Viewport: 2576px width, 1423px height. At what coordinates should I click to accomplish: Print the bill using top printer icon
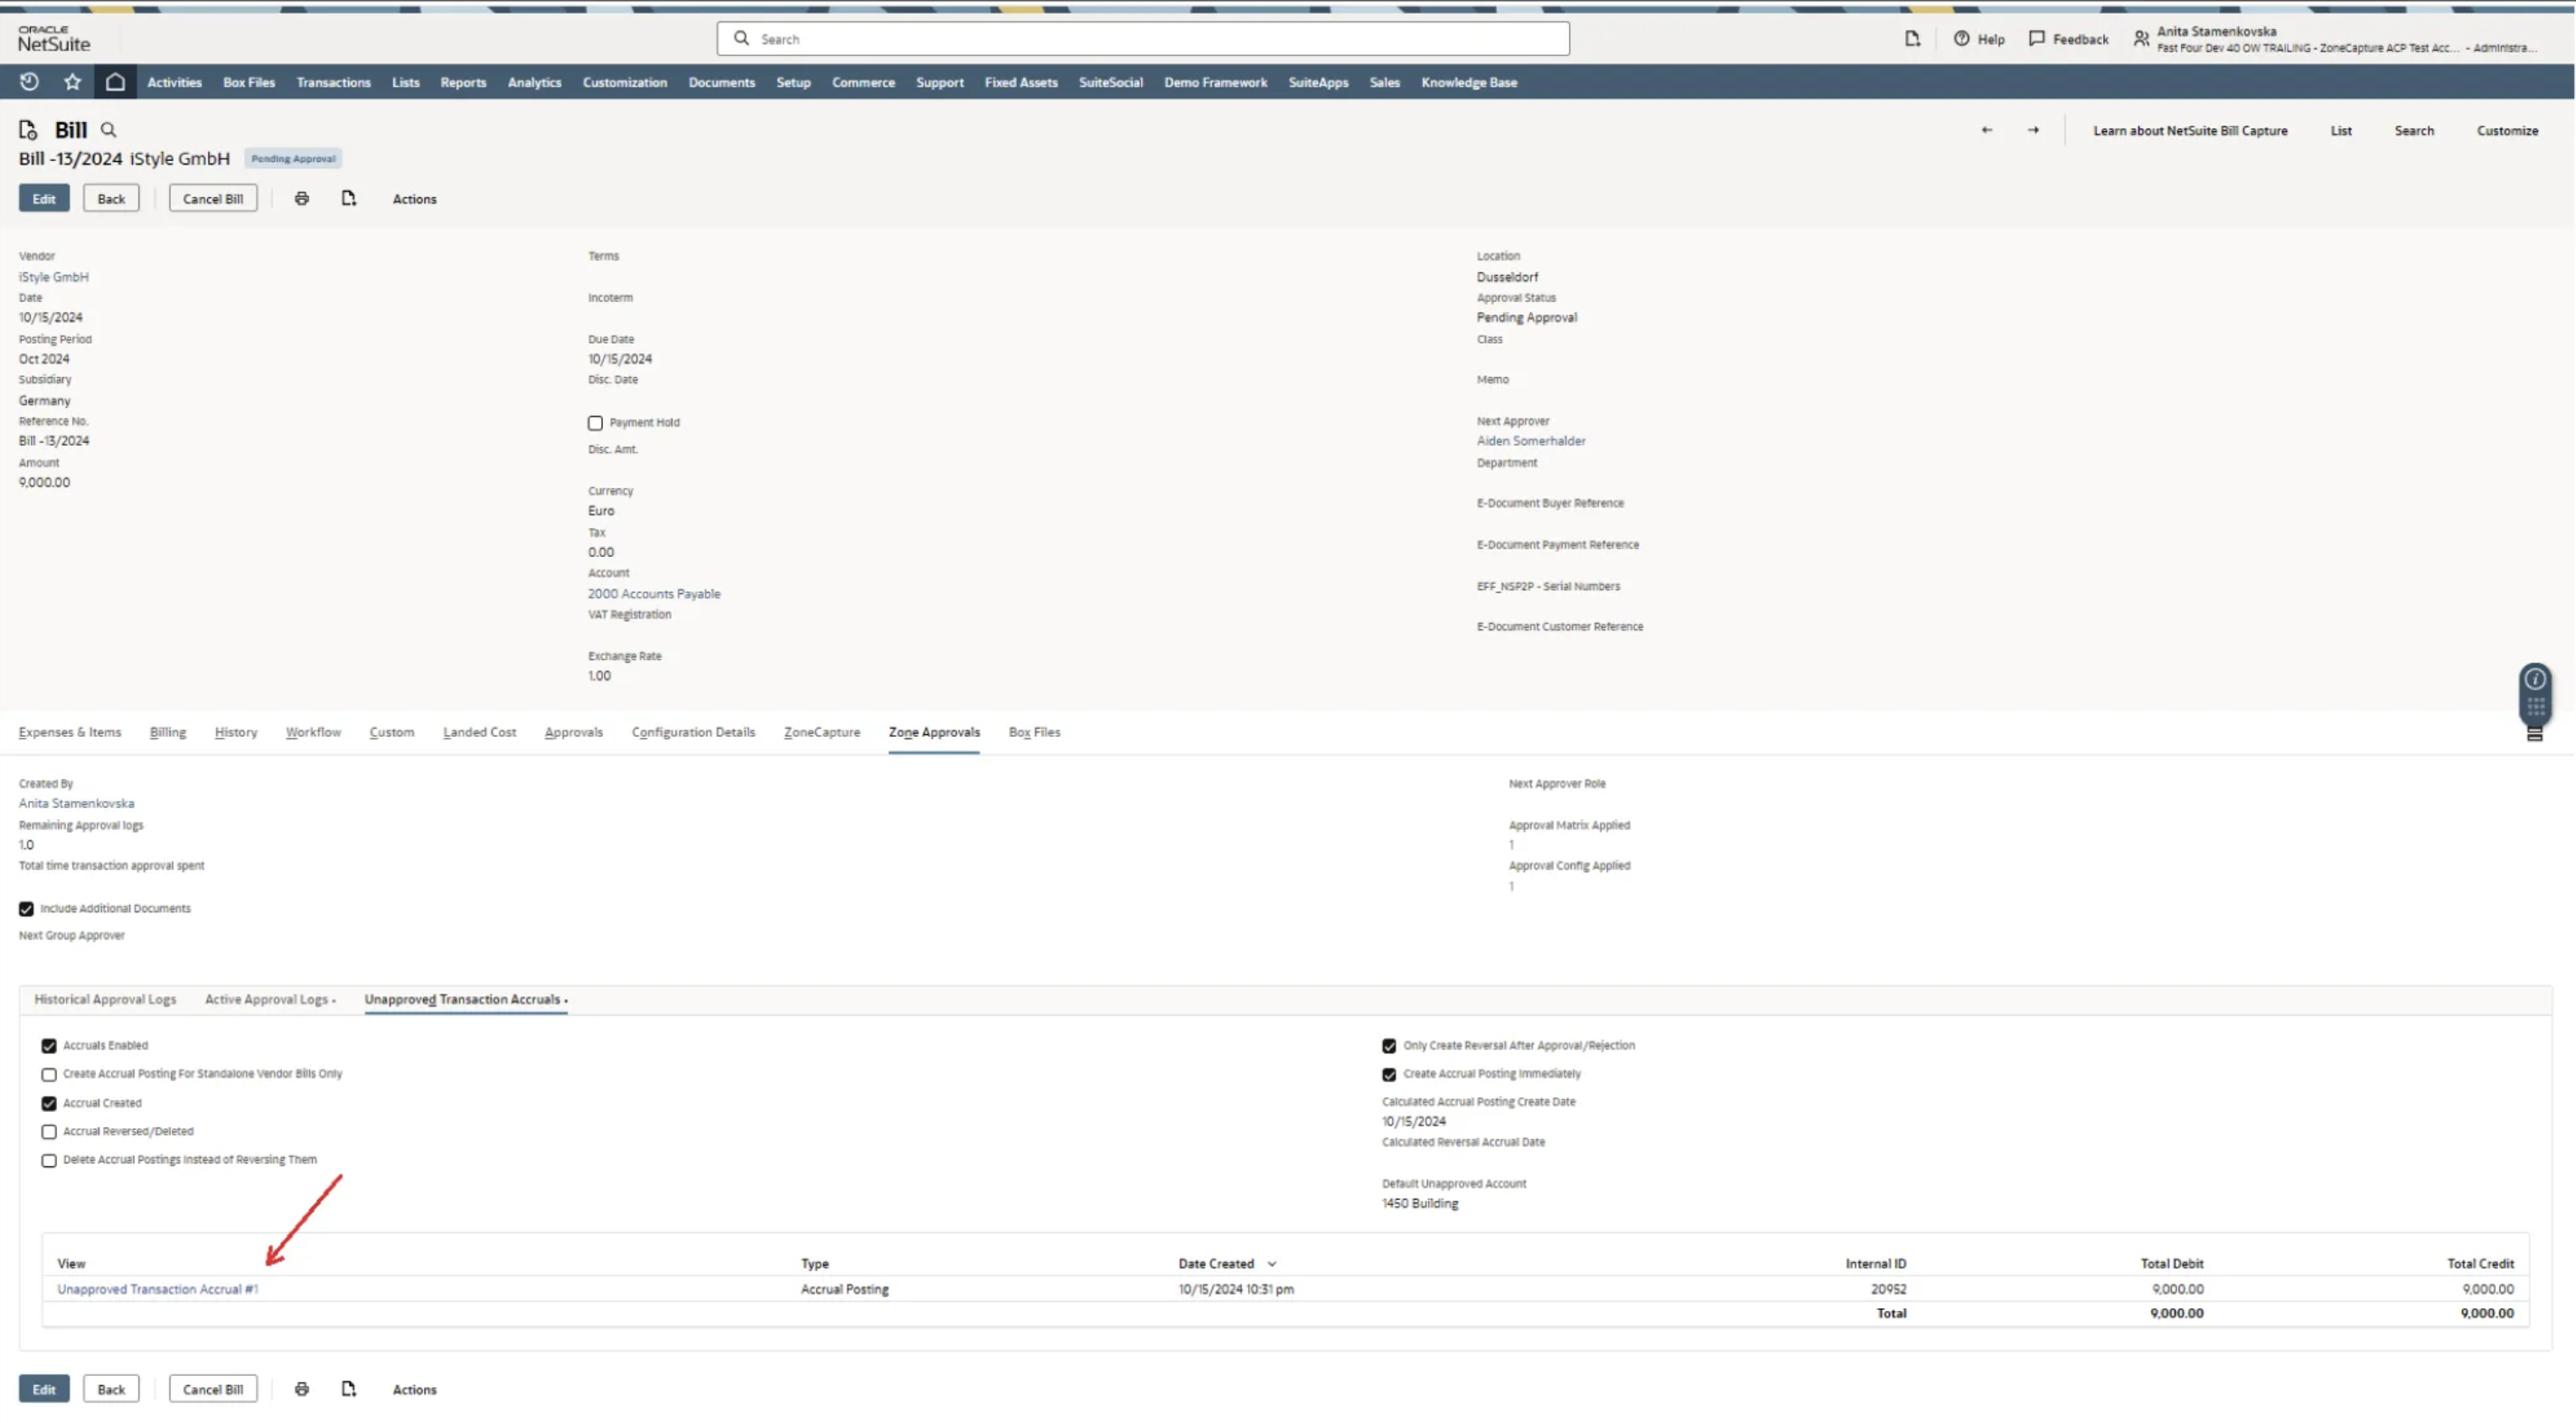click(x=301, y=199)
